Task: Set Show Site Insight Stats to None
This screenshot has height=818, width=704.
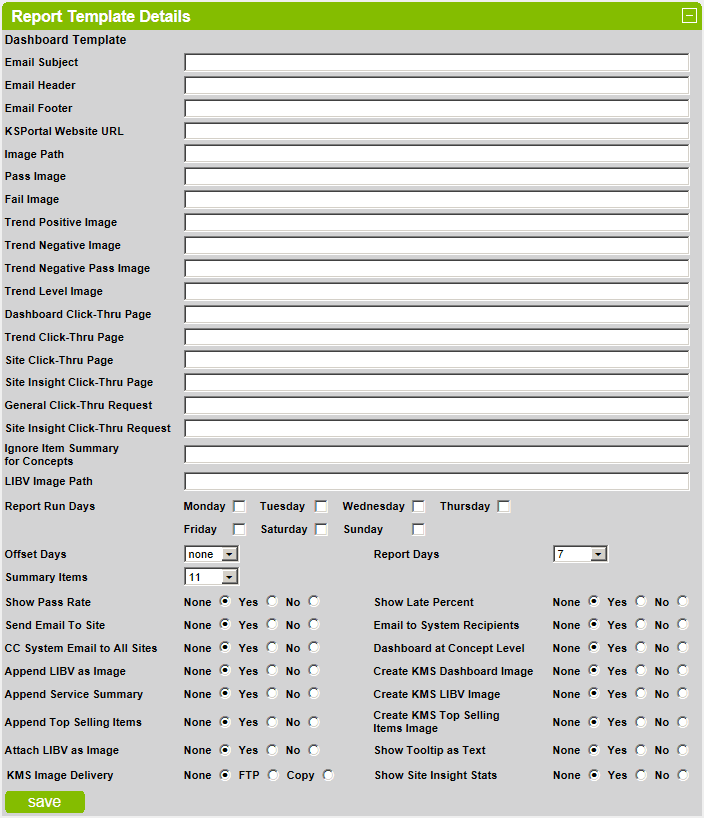Action: (594, 775)
